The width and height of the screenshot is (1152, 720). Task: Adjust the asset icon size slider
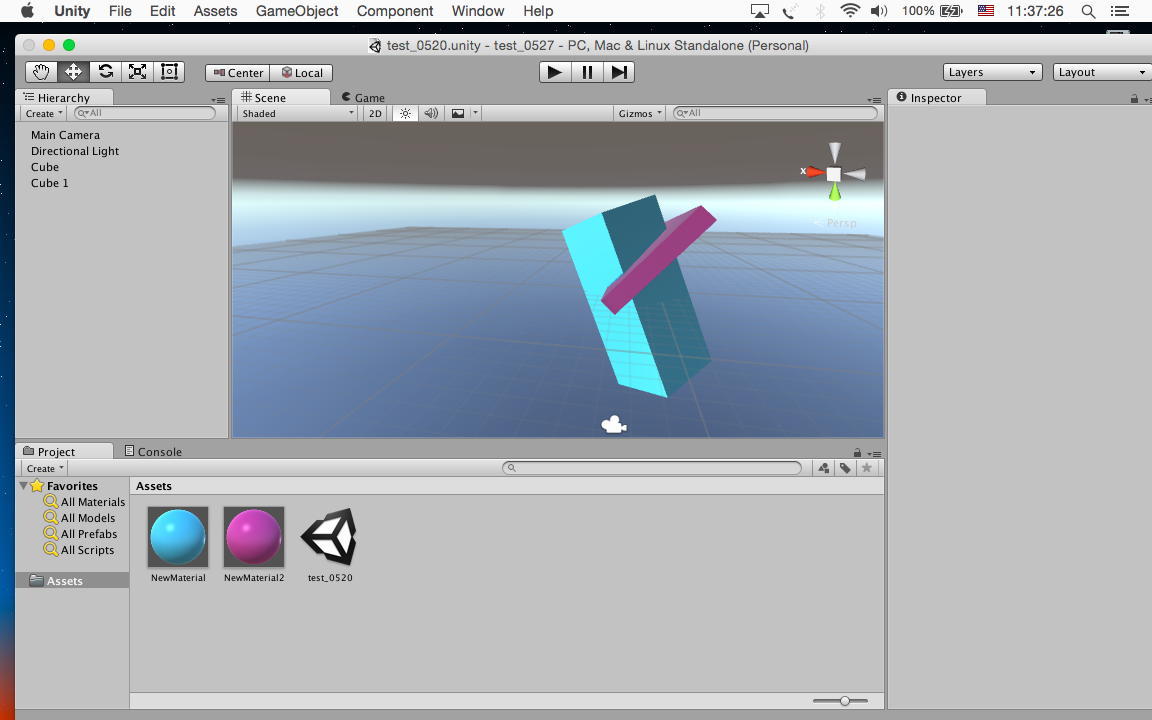click(845, 701)
